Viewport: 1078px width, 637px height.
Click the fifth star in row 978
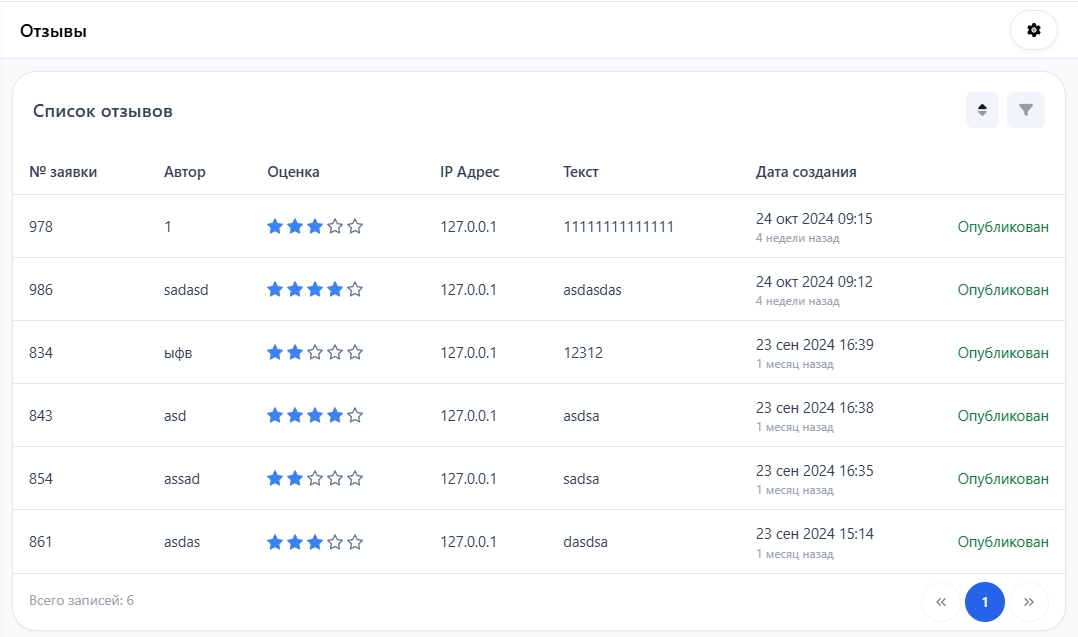pyautogui.click(x=355, y=227)
